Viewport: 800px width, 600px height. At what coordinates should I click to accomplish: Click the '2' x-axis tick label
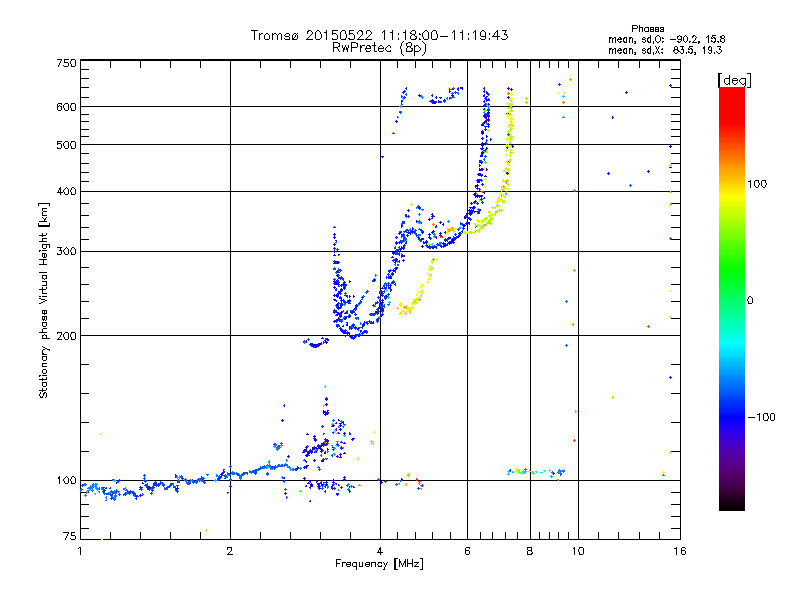(x=230, y=551)
